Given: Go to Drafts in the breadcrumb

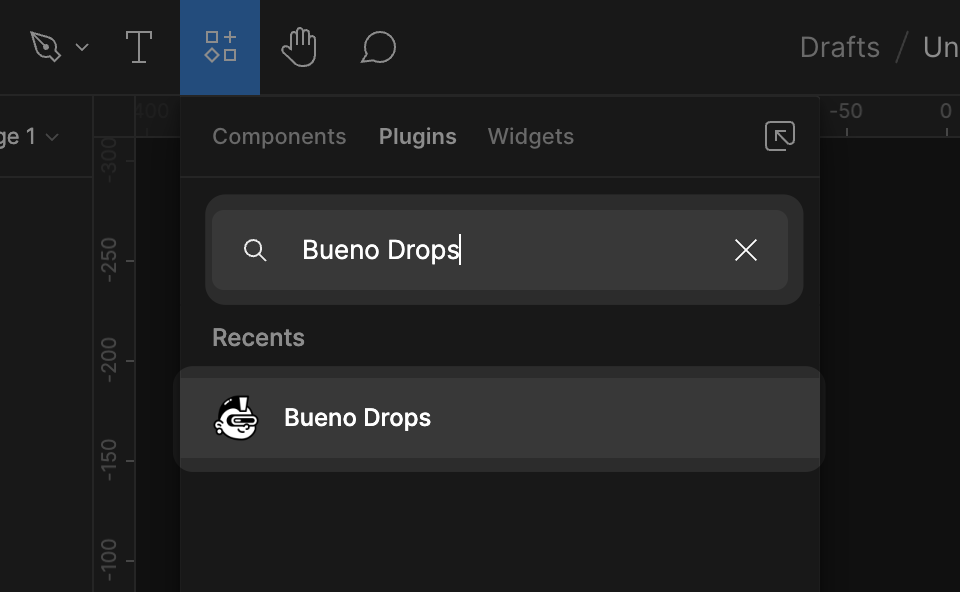Looking at the screenshot, I should point(839,47).
